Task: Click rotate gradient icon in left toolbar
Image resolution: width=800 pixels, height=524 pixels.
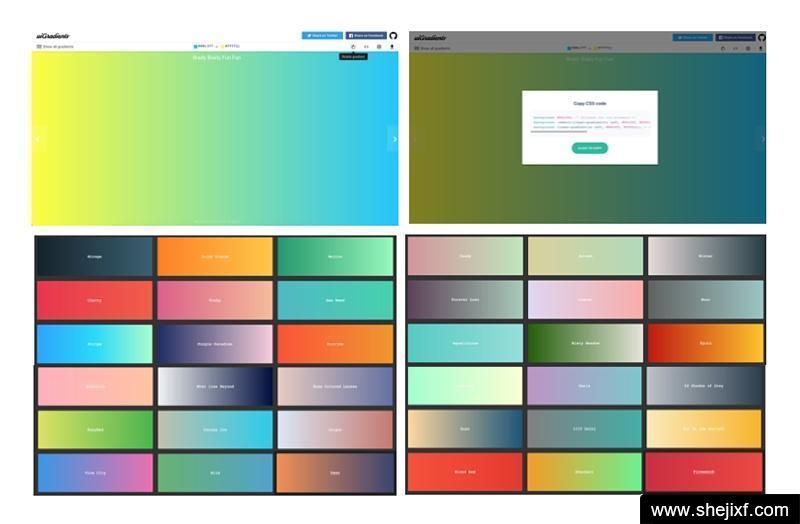Action: 353,47
